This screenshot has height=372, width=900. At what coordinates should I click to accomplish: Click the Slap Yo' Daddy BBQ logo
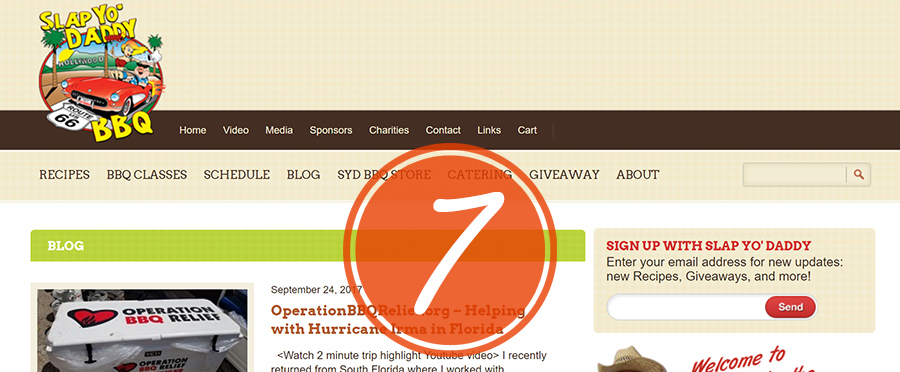101,73
